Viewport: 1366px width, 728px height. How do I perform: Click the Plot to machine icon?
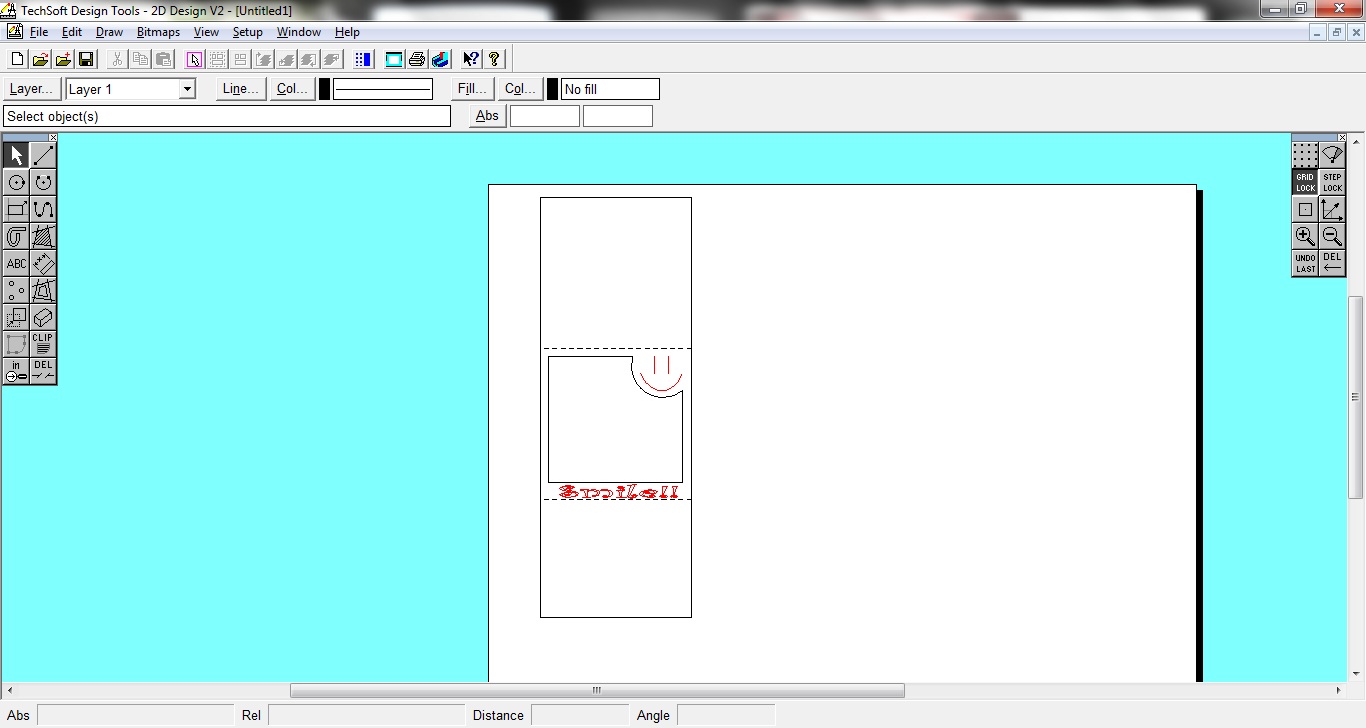coord(440,59)
